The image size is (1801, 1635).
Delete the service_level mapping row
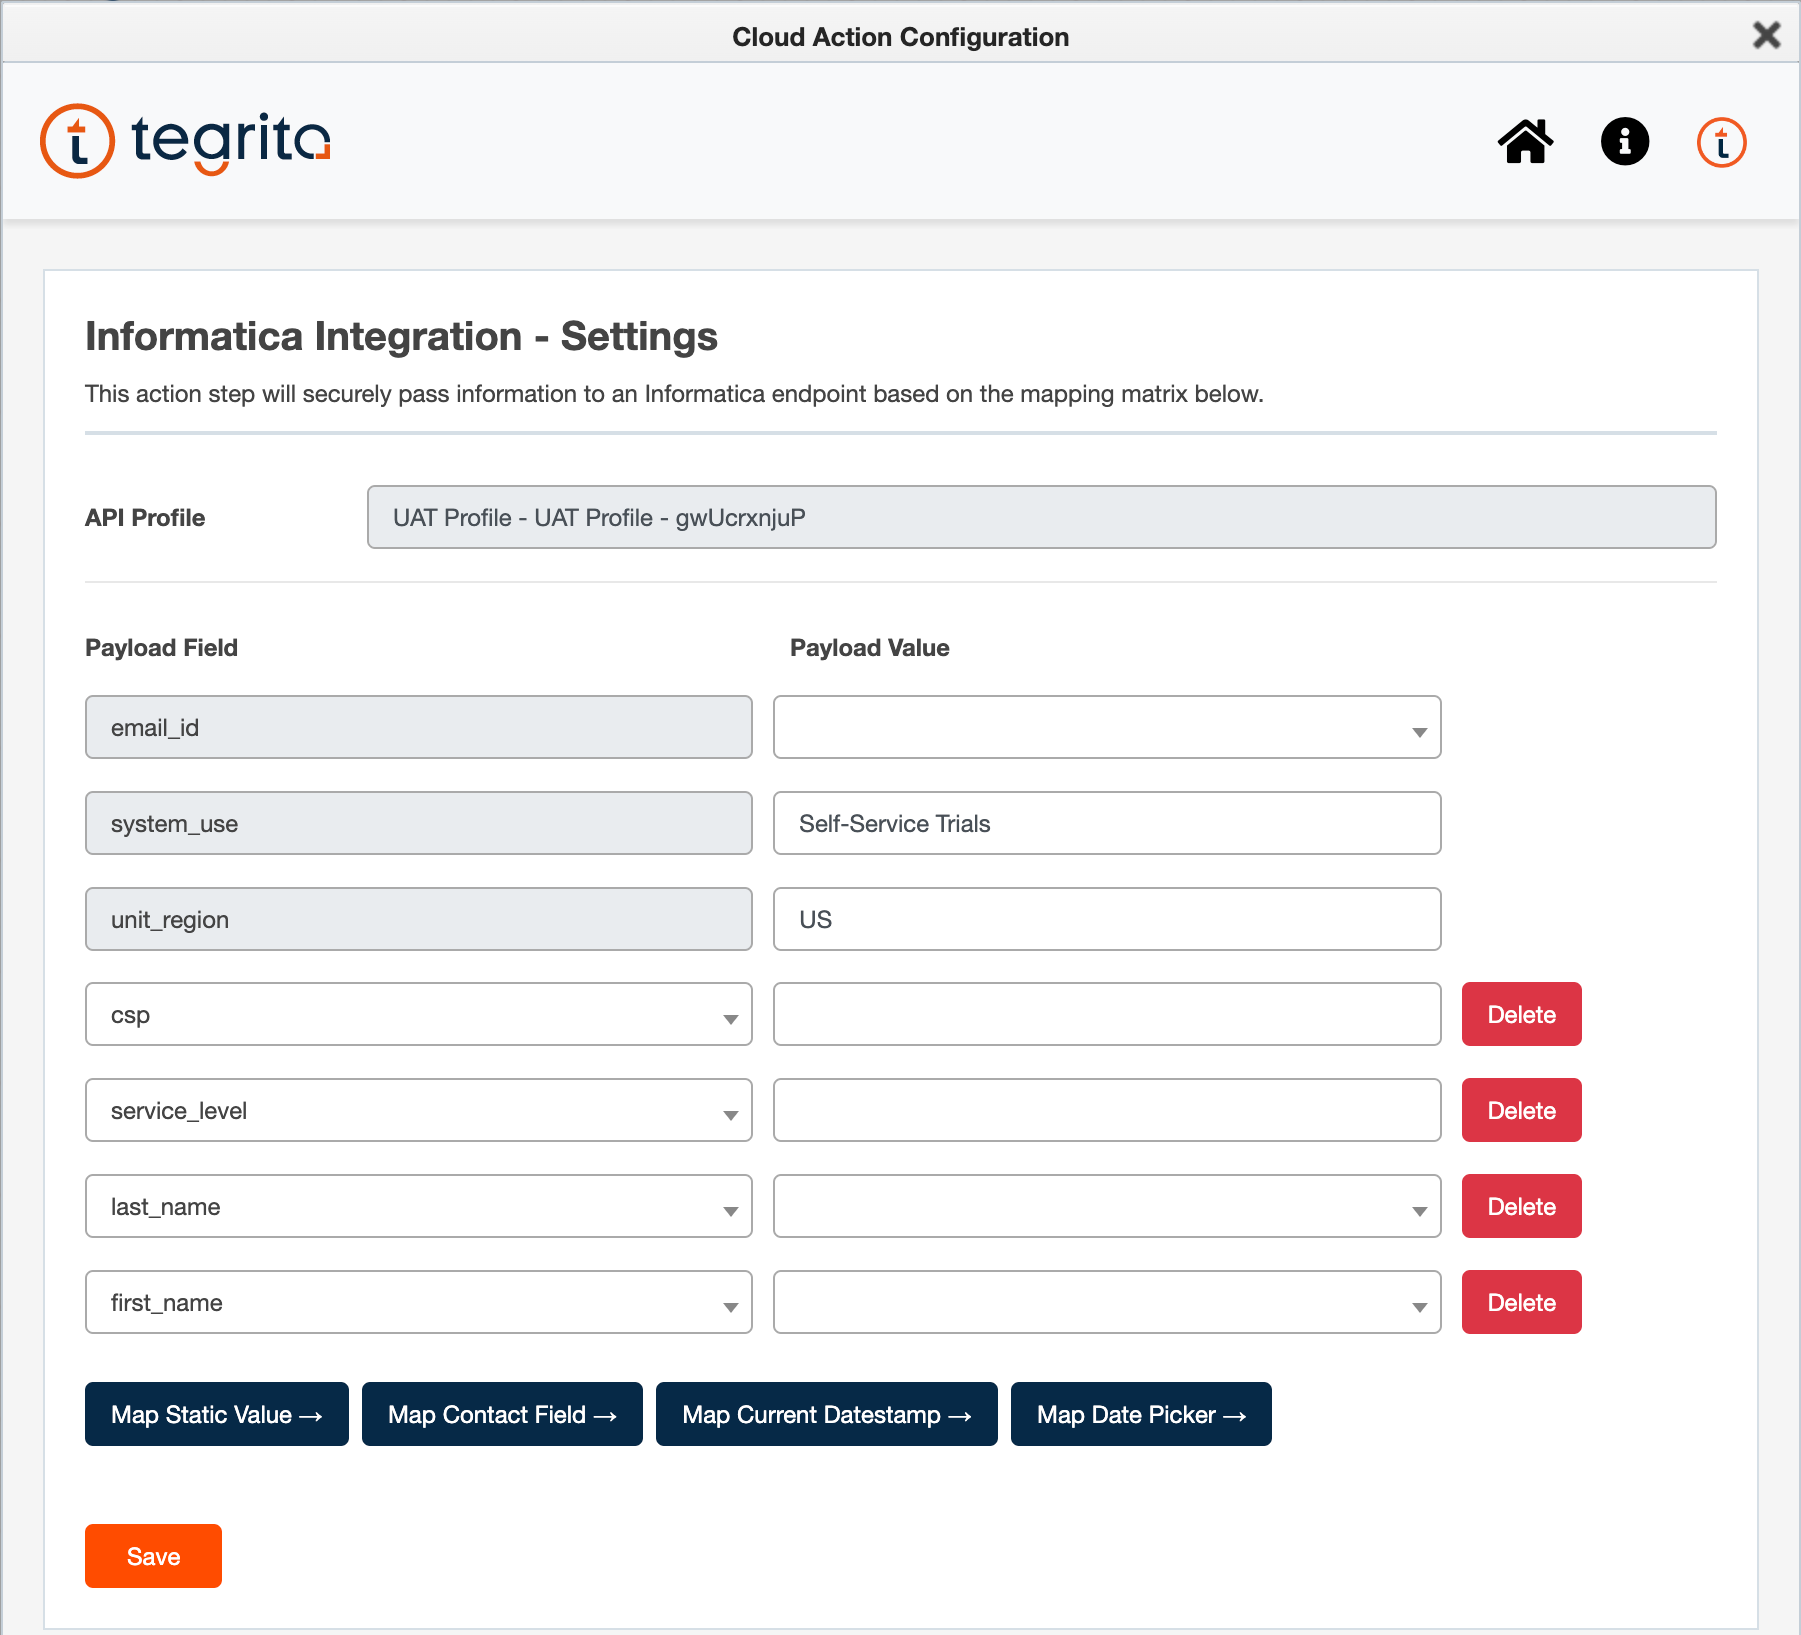(1521, 1110)
